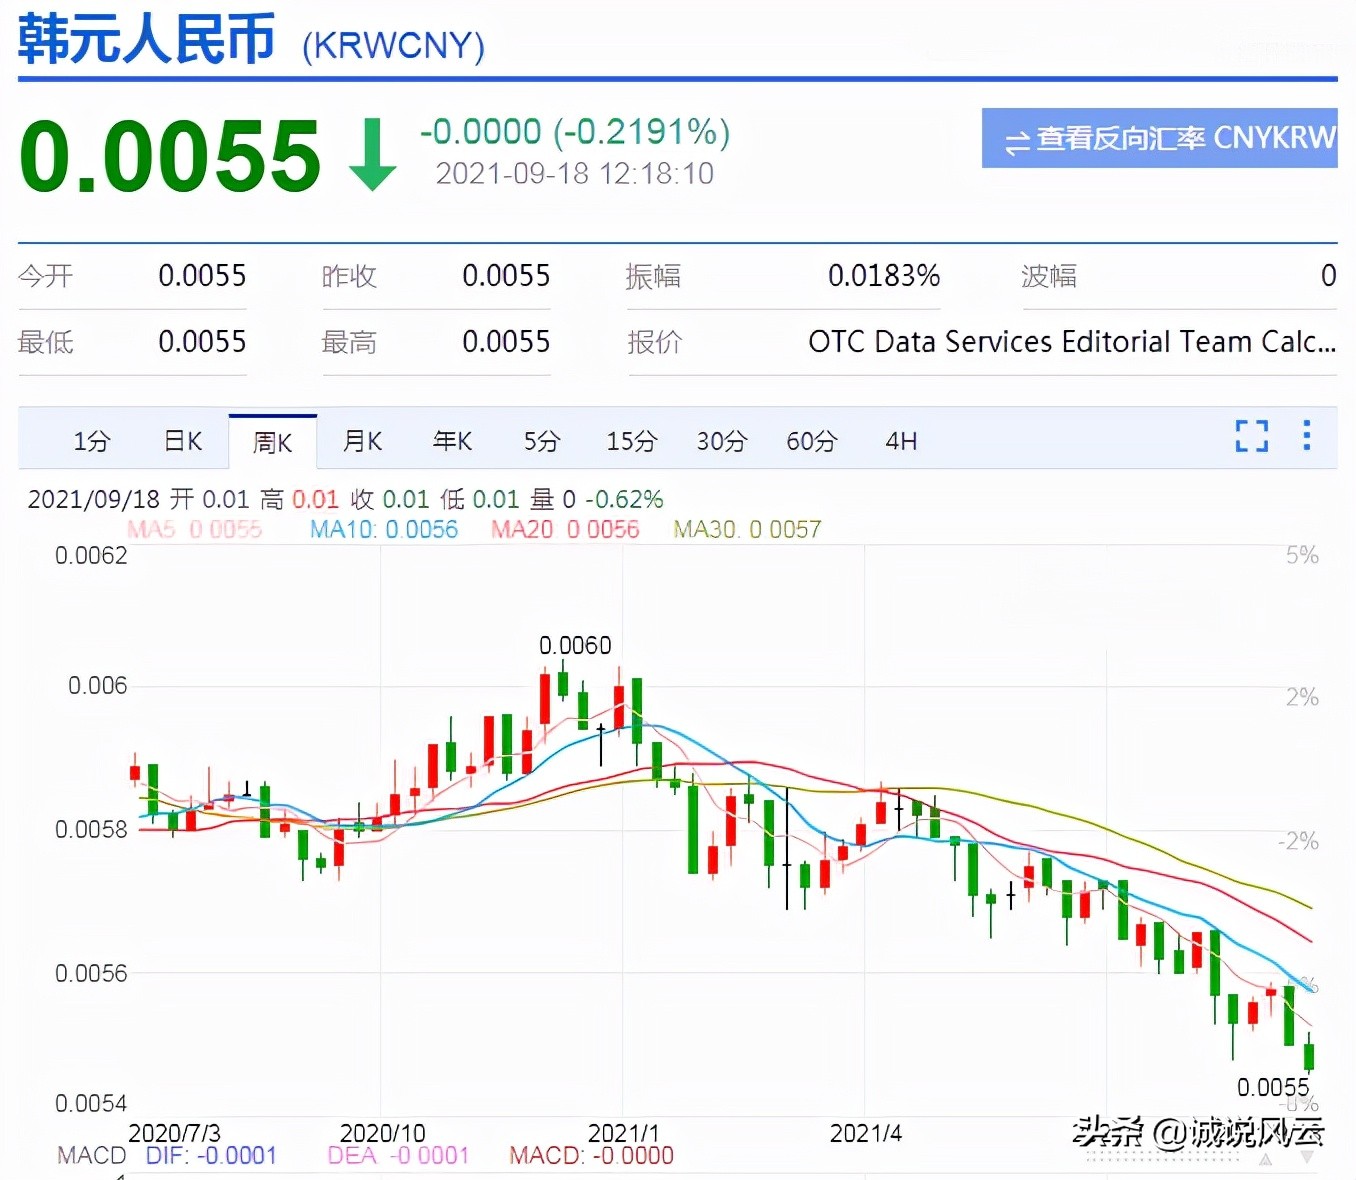Image resolution: width=1356 pixels, height=1180 pixels.
Task: Switch to the 4H chart tab
Action: tap(899, 440)
